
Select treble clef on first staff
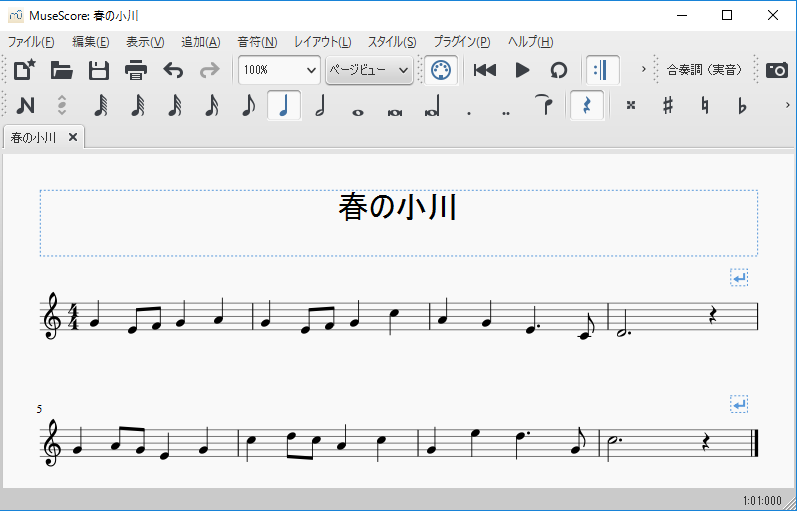pos(52,316)
